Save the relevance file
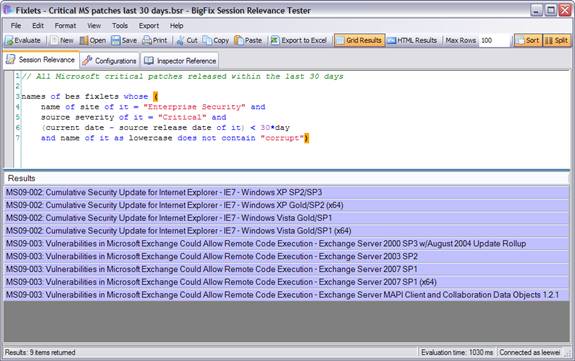The image size is (575, 361). click(x=124, y=40)
